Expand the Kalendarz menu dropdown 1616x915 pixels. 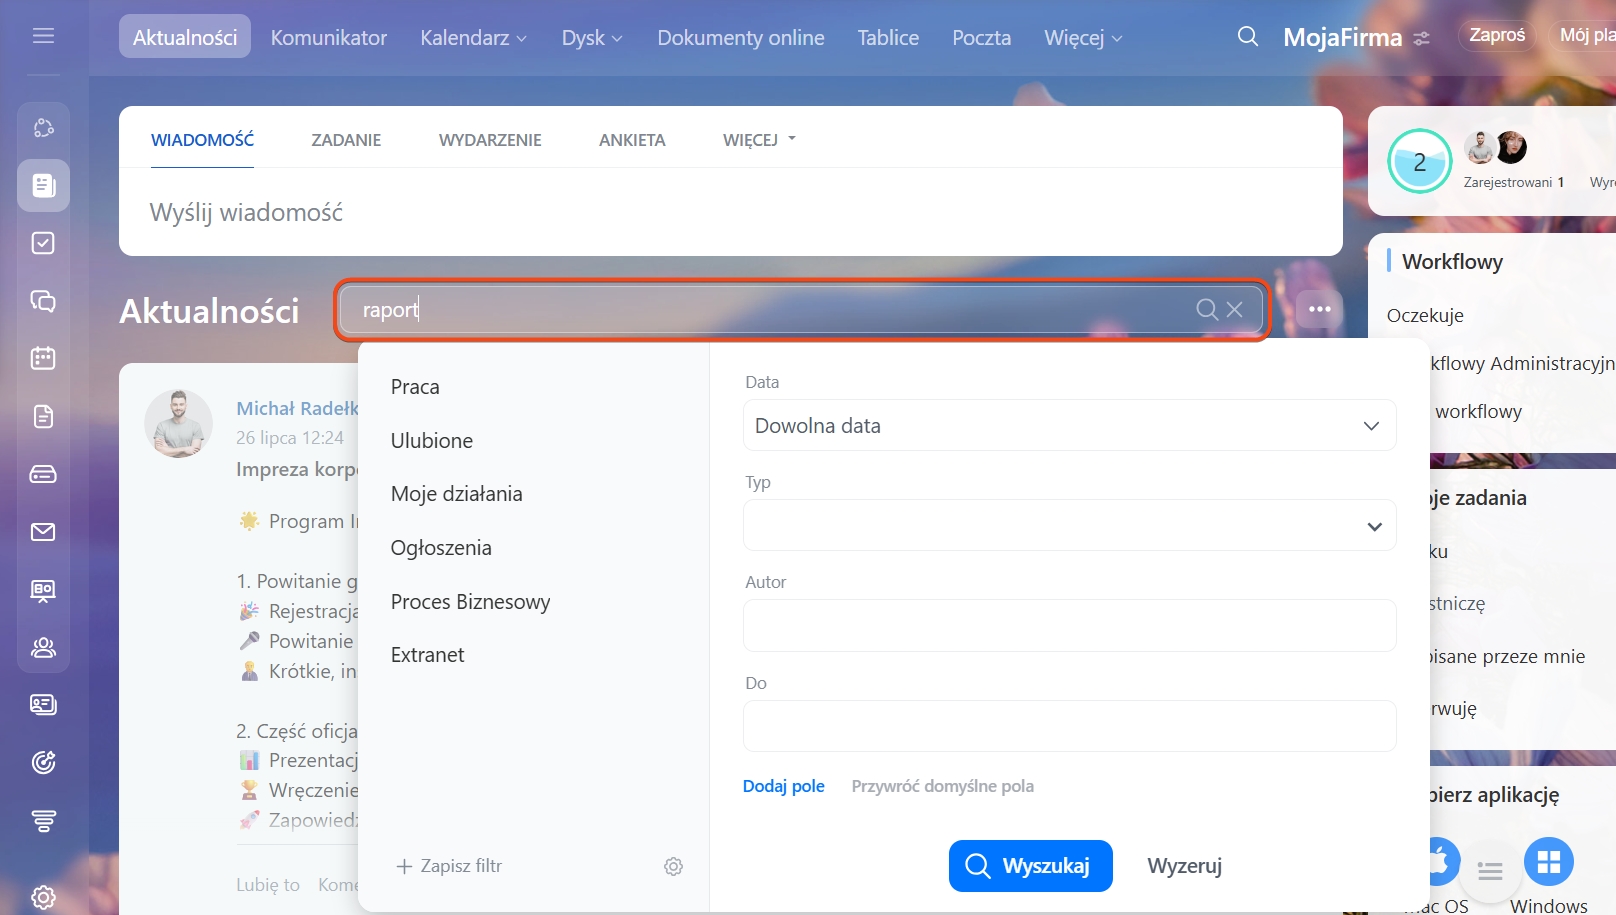[x=473, y=38]
